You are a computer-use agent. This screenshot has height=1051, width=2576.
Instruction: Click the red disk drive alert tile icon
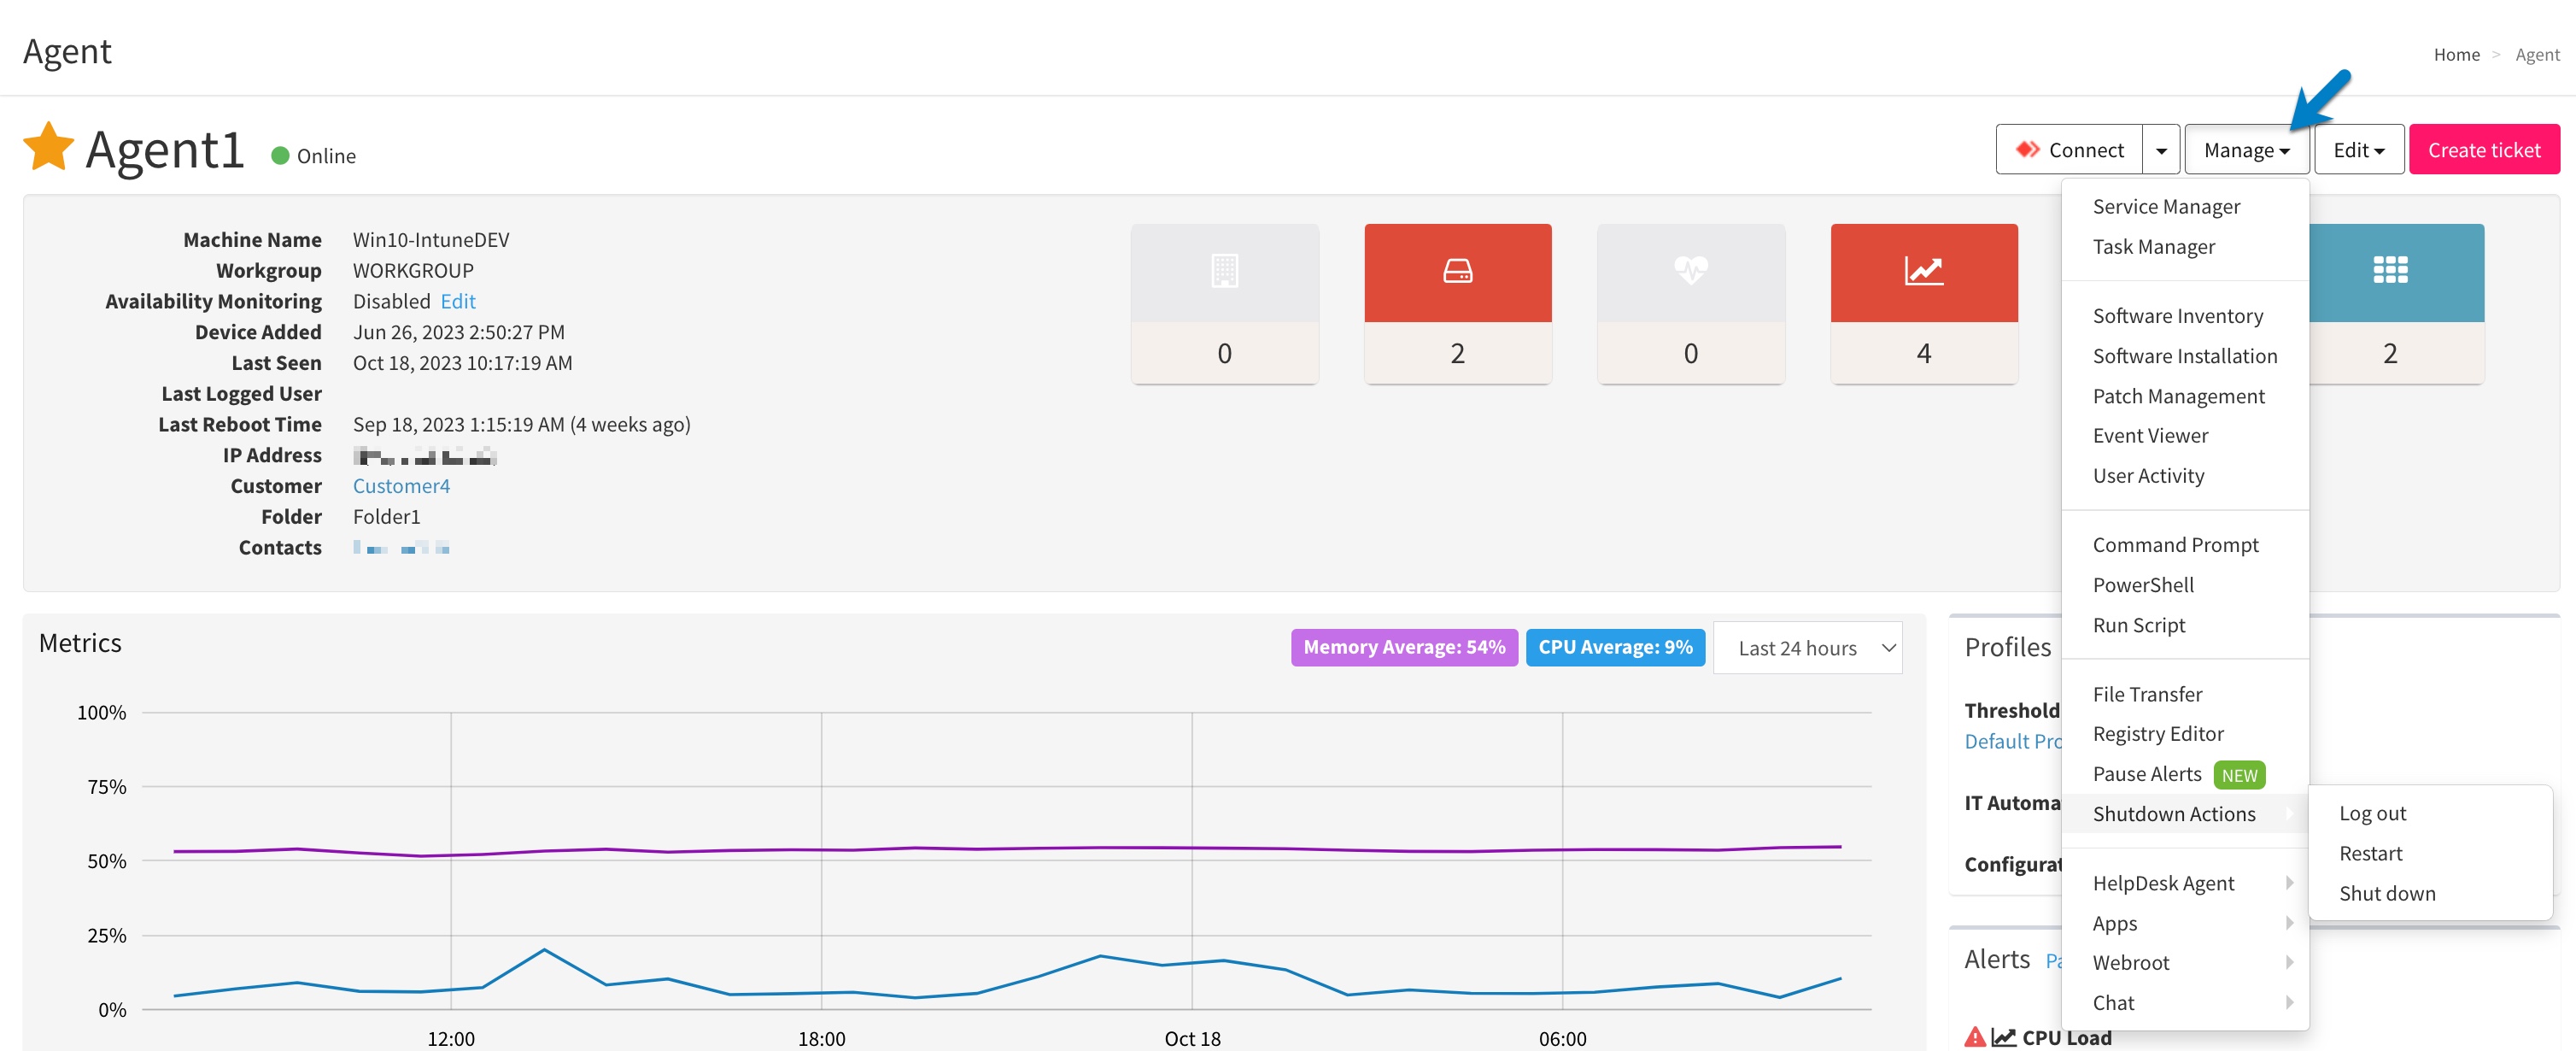coord(1458,271)
